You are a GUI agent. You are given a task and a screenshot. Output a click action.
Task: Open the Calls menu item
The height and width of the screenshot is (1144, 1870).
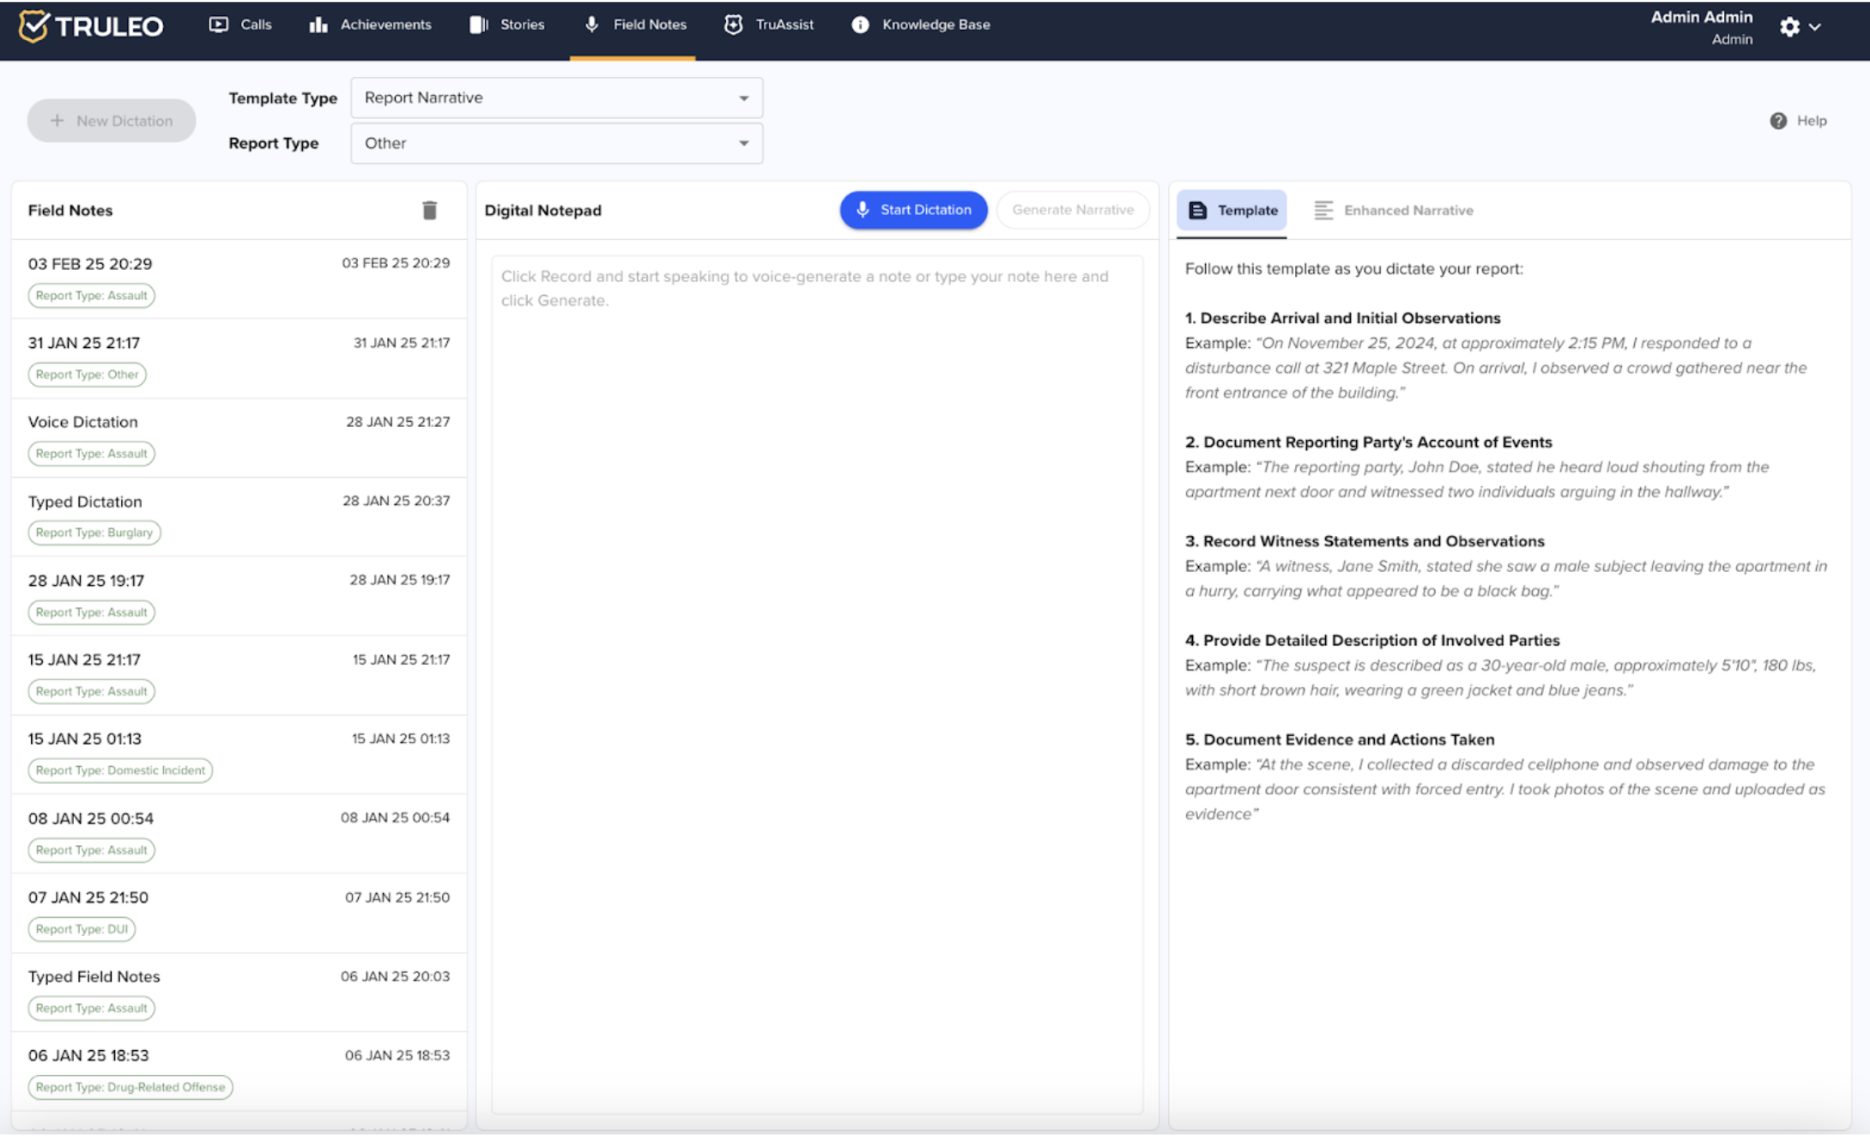point(240,25)
